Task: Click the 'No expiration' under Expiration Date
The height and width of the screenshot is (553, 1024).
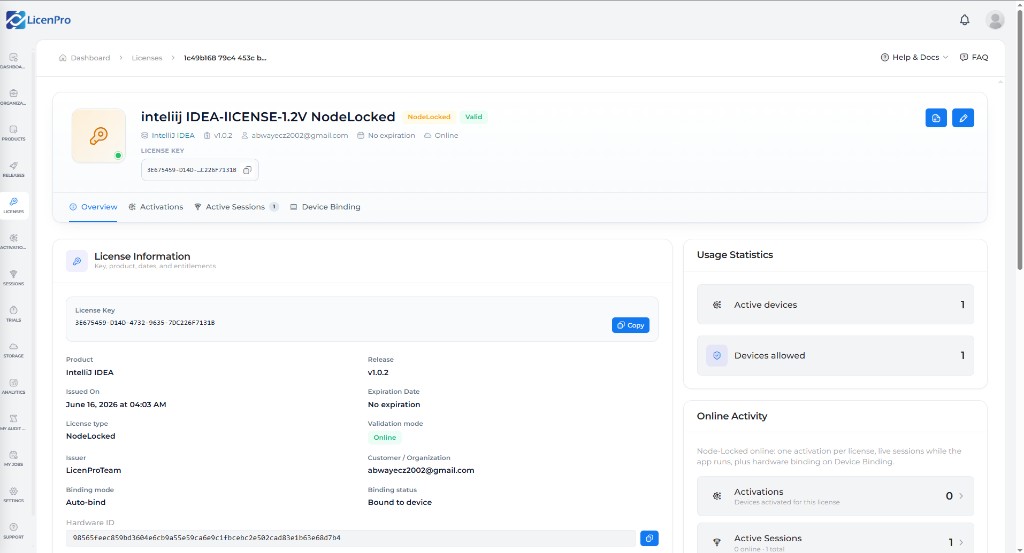Action: [x=394, y=405]
